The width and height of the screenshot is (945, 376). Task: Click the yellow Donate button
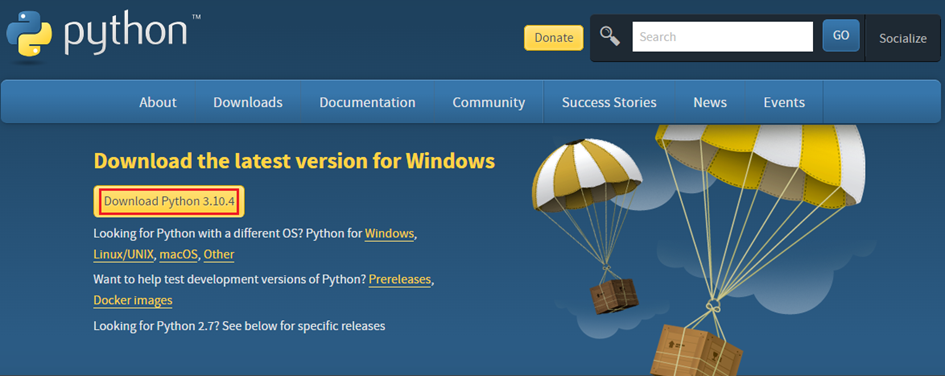554,38
